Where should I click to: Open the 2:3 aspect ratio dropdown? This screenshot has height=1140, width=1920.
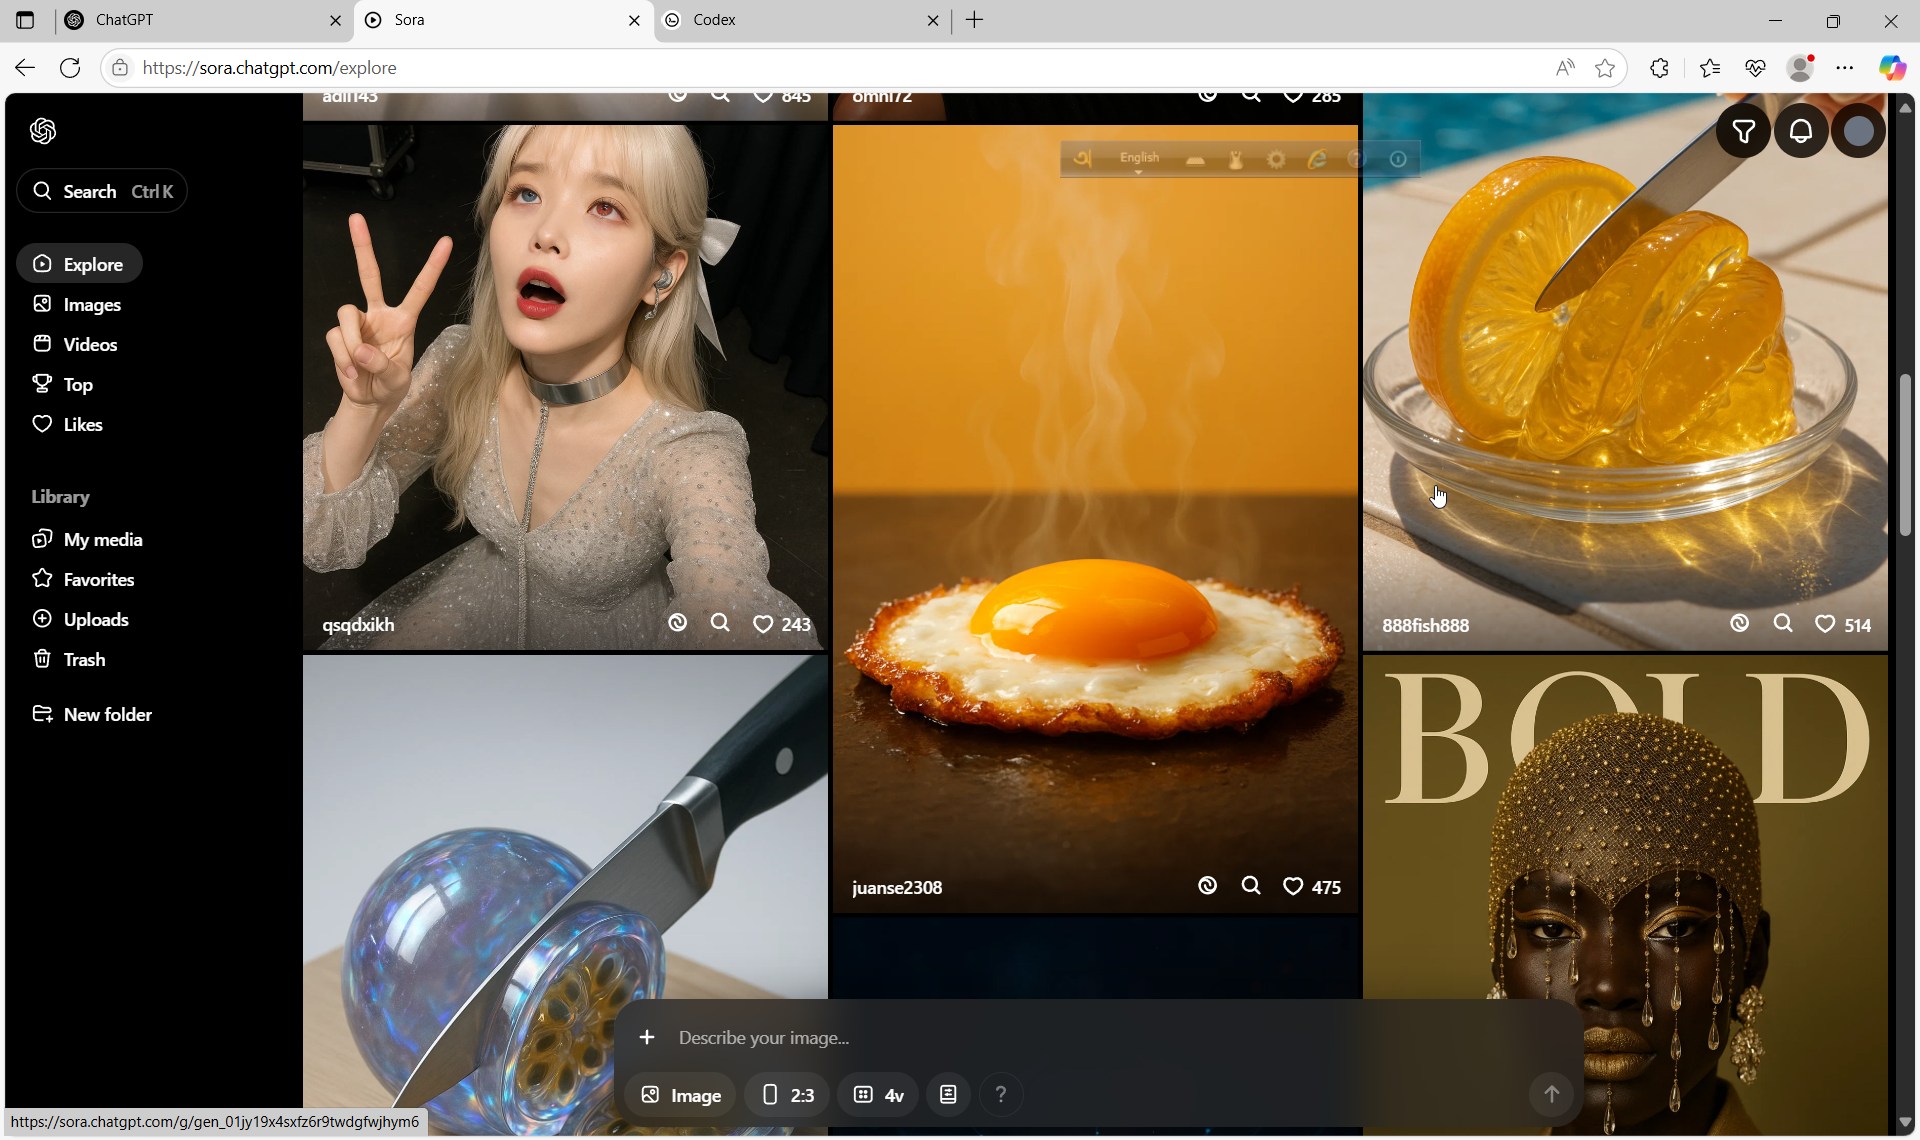788,1095
